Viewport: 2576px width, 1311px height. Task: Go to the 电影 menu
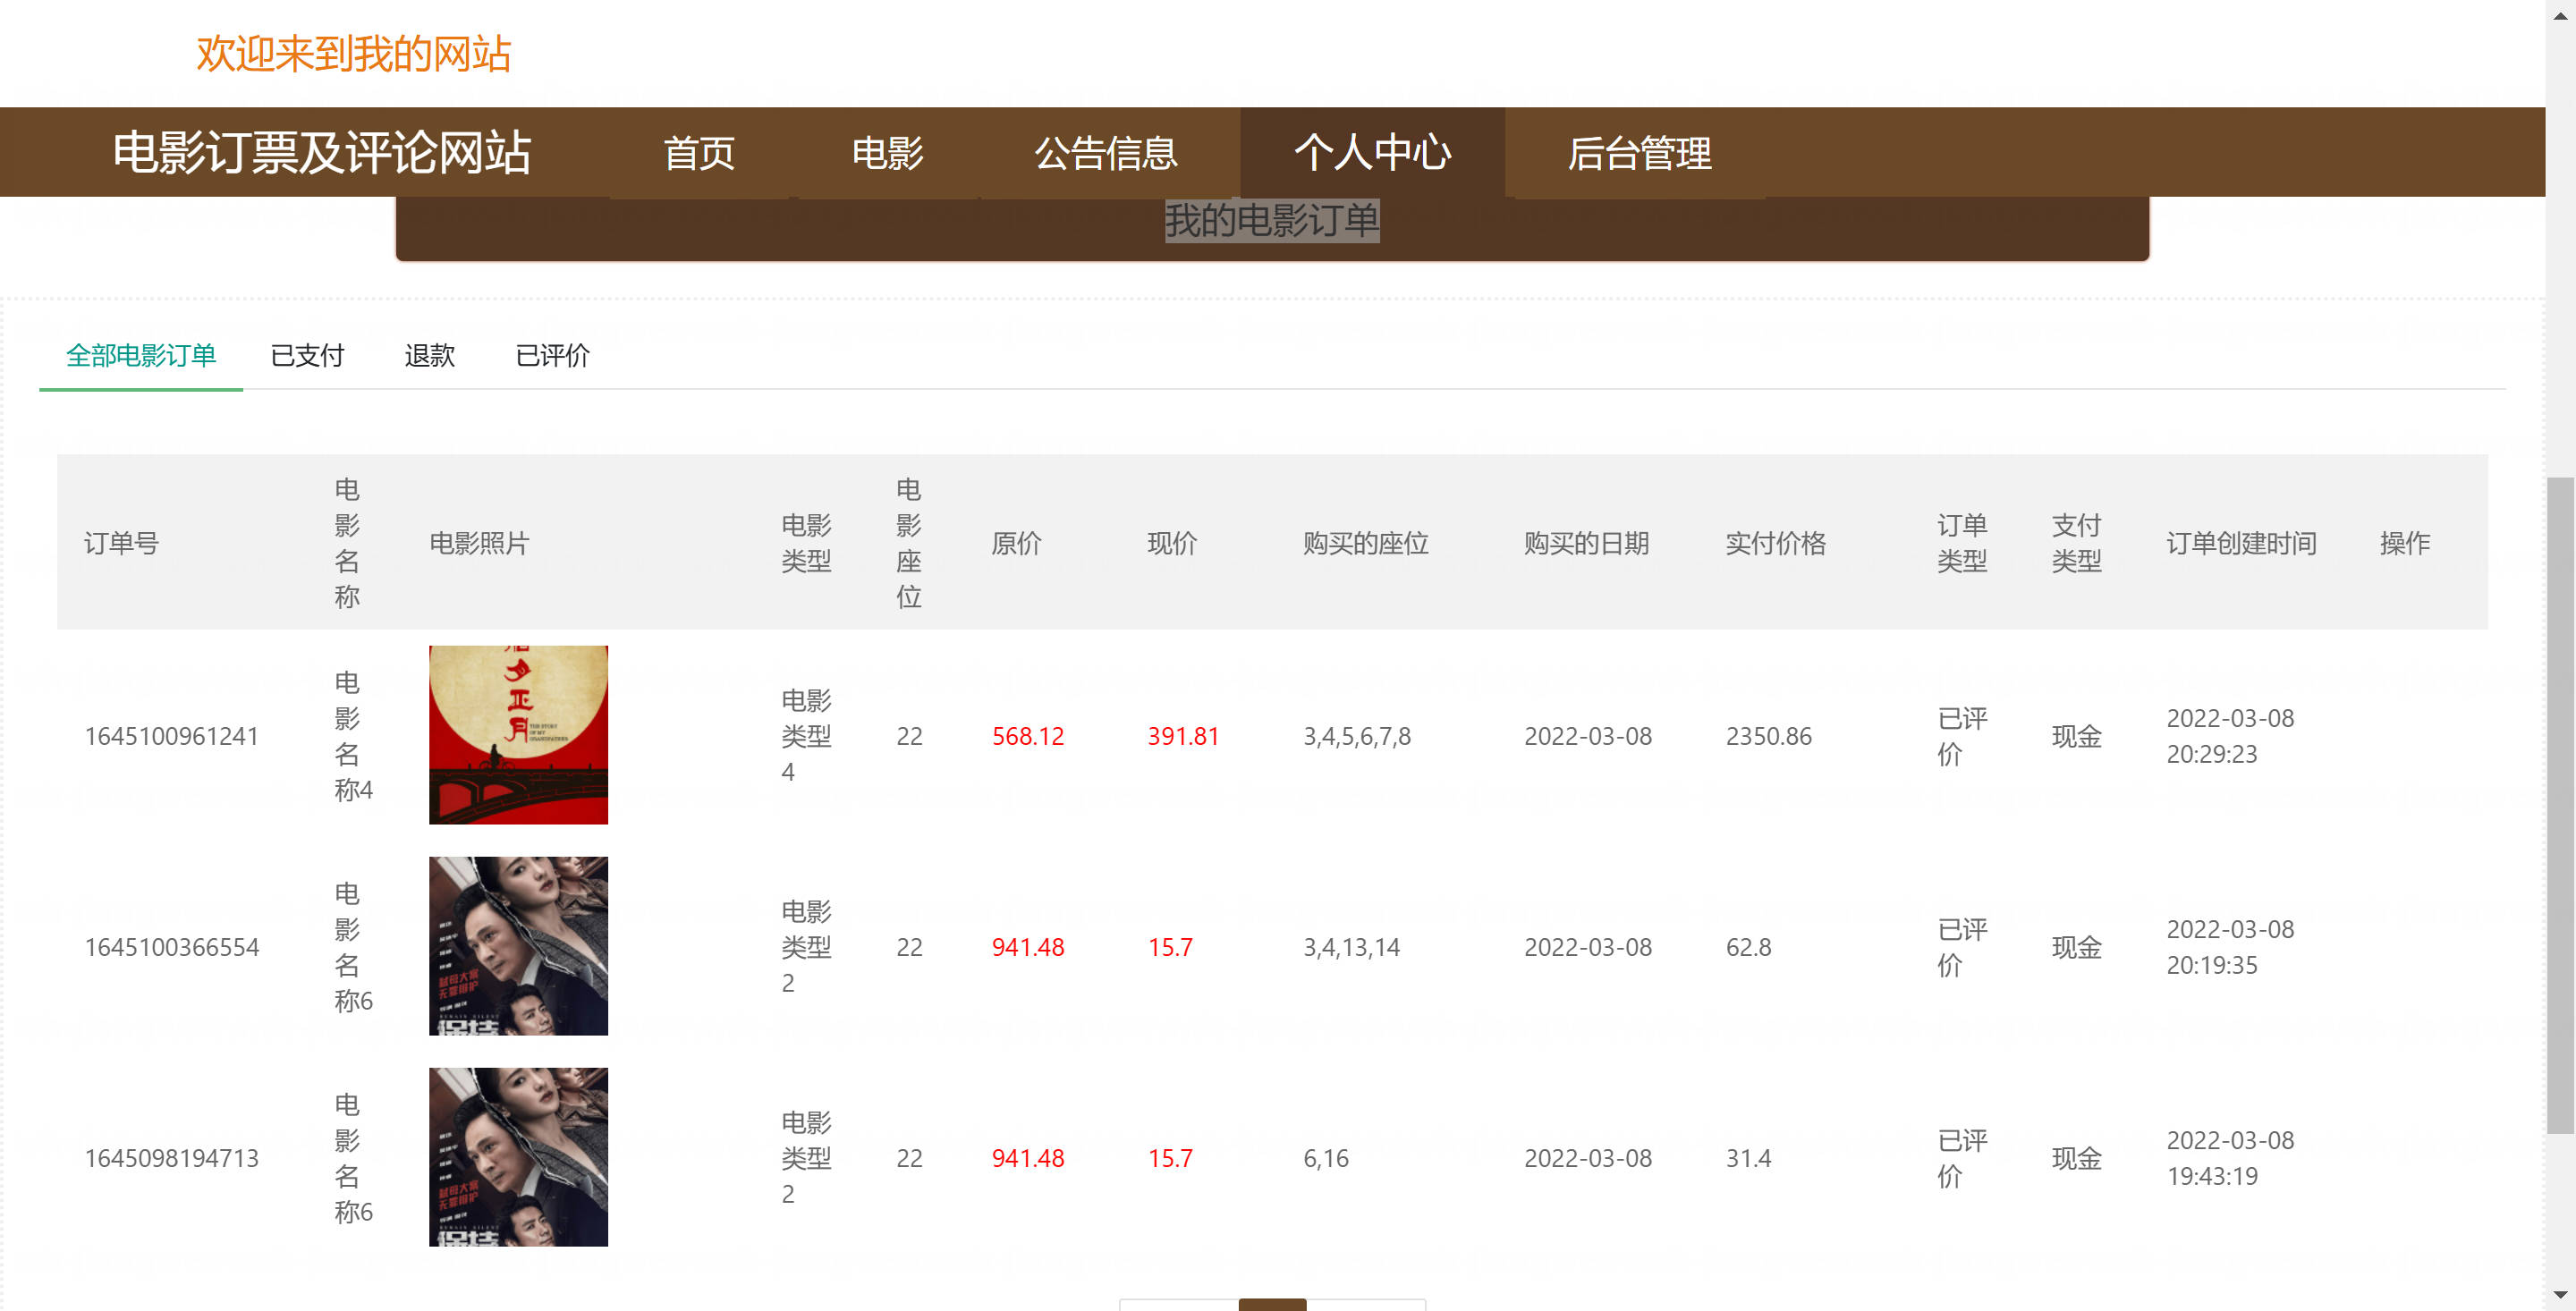click(888, 153)
